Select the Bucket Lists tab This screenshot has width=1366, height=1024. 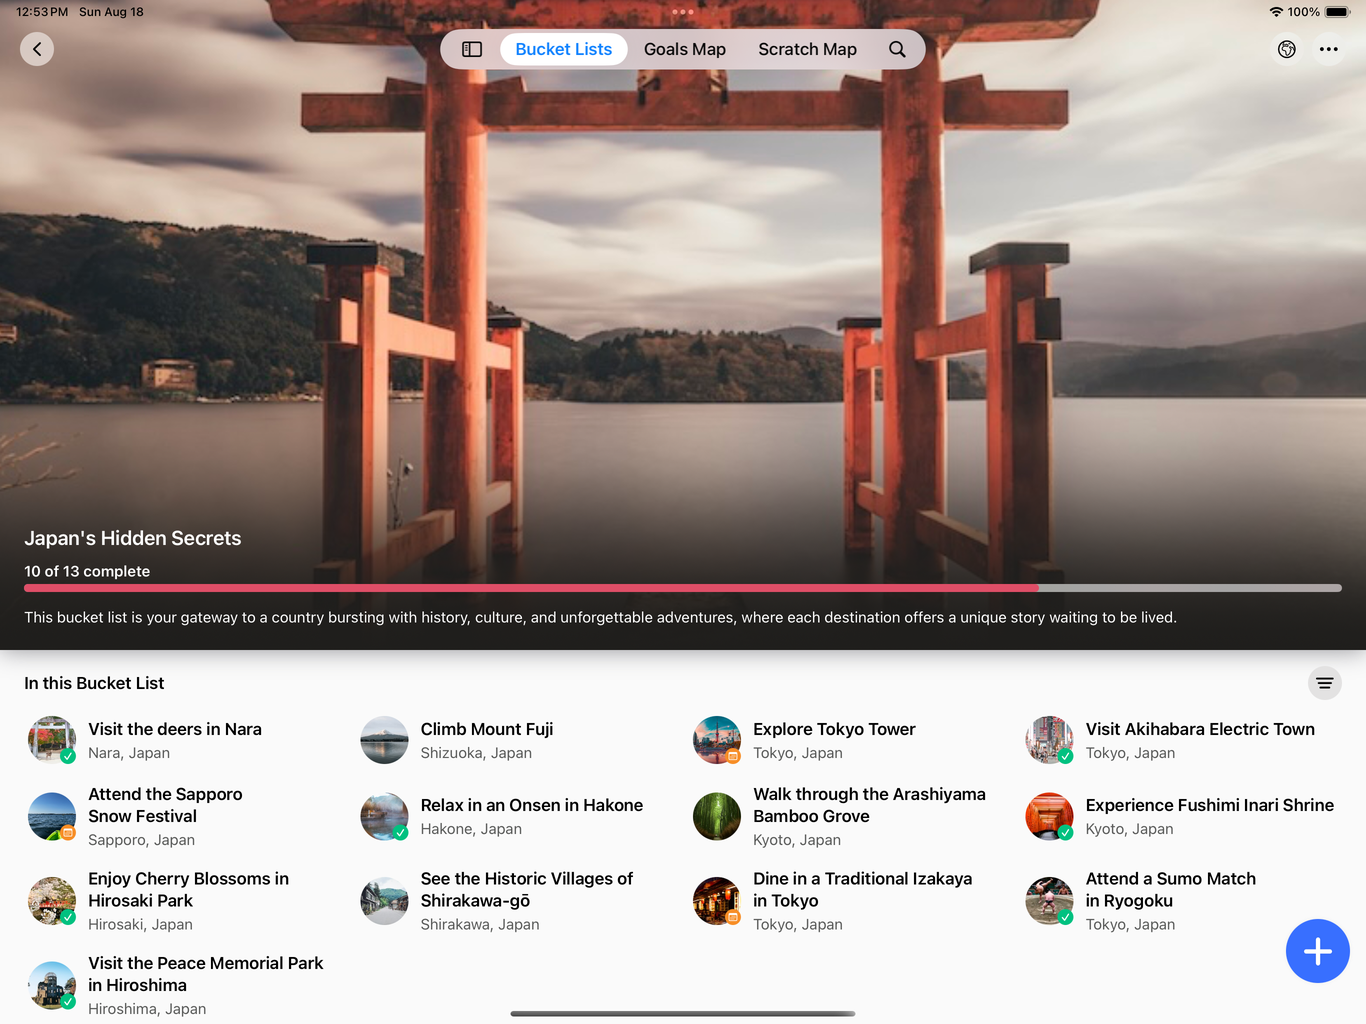[563, 49]
